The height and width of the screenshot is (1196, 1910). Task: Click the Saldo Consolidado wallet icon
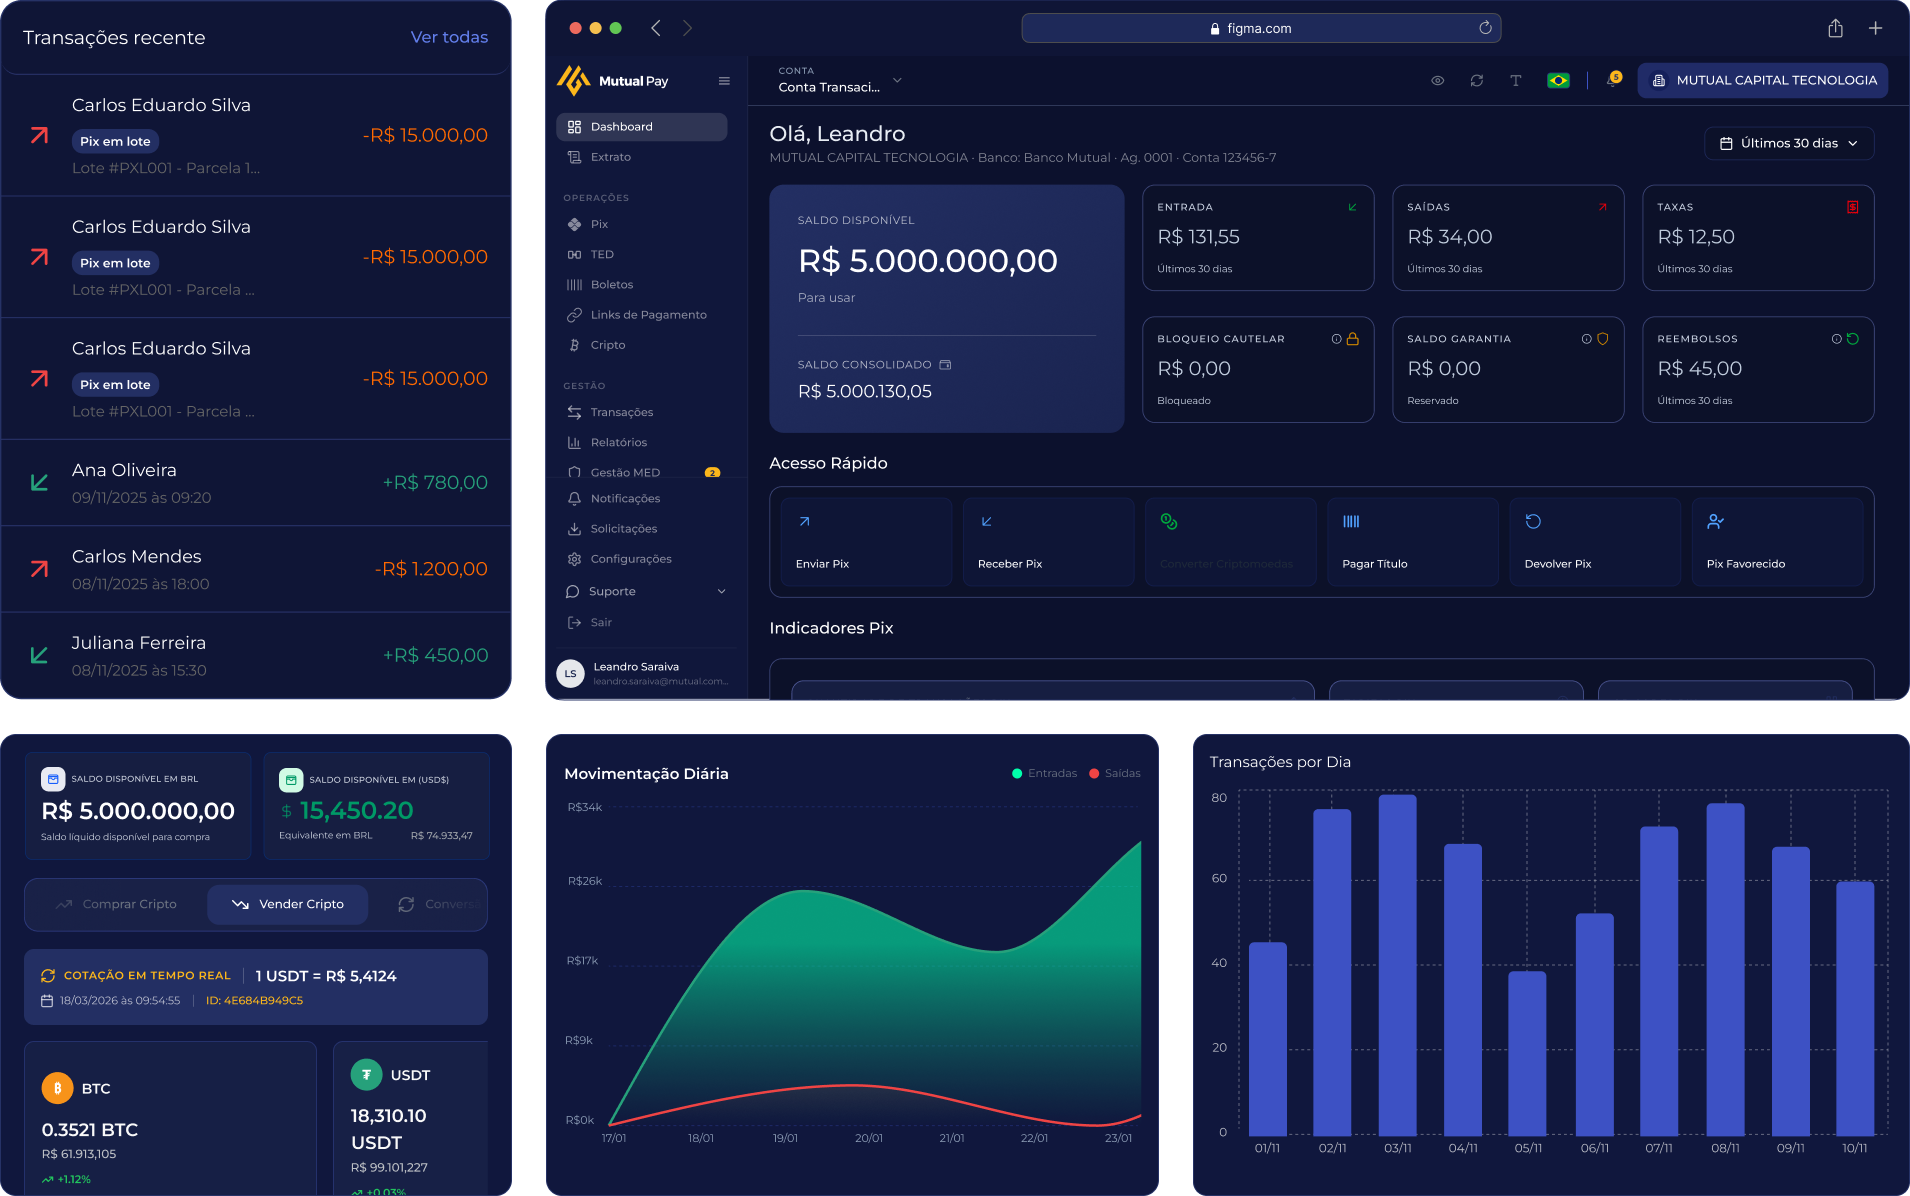click(x=945, y=365)
